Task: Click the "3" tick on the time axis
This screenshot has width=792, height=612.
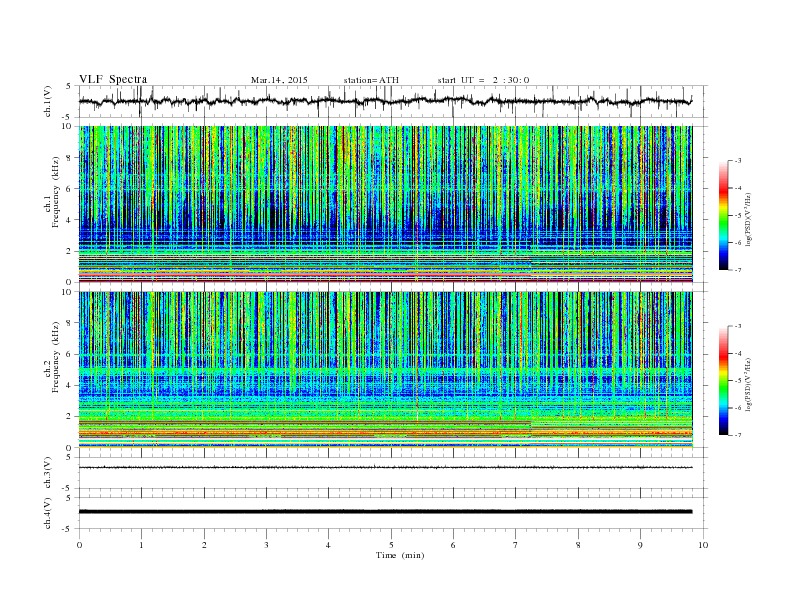Action: [x=267, y=545]
